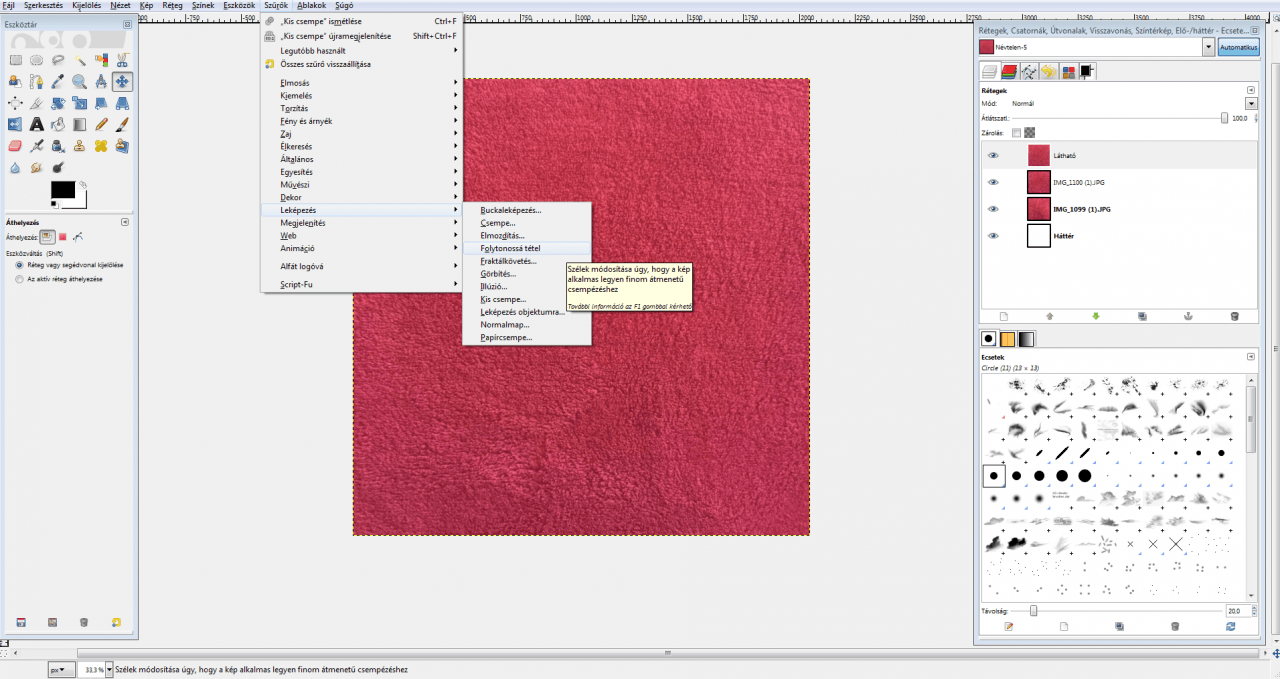
Task: Select the Pencil tool
Action: point(101,125)
